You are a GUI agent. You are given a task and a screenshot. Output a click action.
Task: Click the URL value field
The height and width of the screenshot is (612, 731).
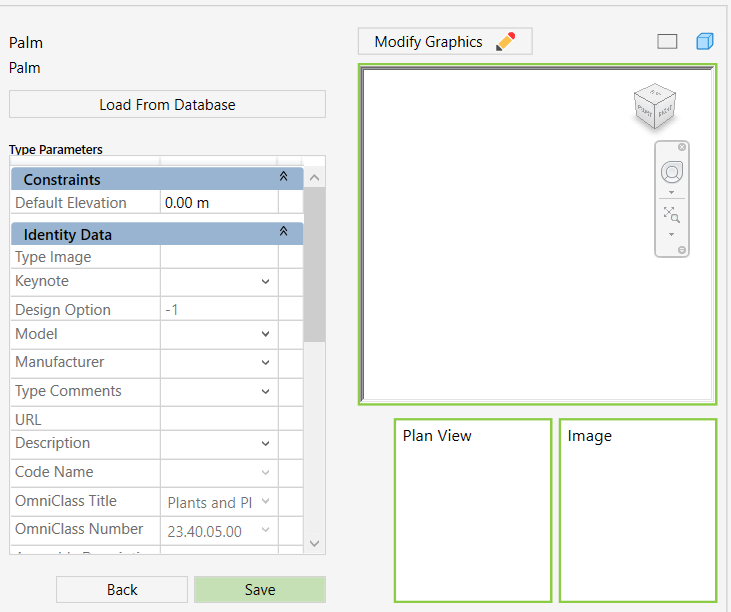pos(219,419)
